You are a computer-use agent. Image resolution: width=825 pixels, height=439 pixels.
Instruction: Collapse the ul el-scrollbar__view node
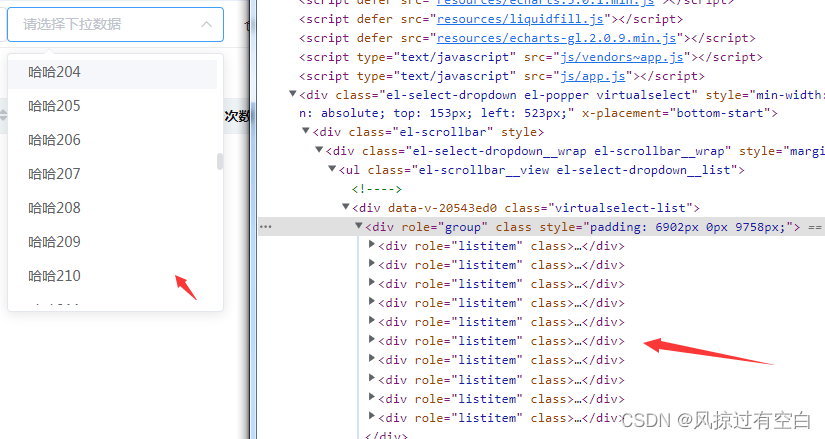click(x=332, y=168)
